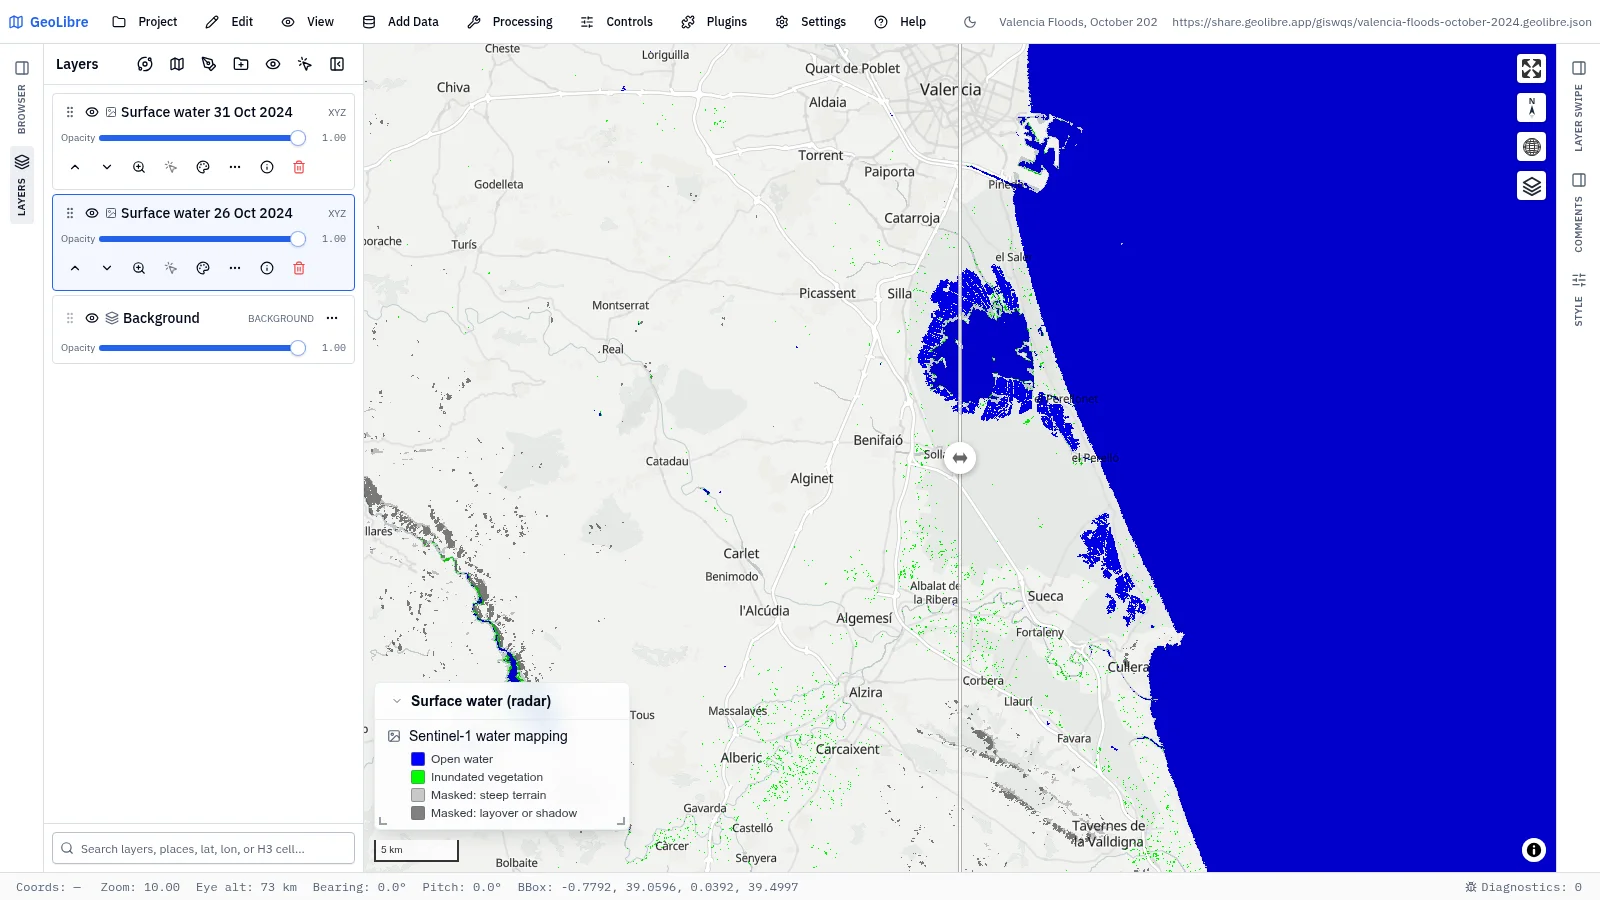The height and width of the screenshot is (900, 1600).
Task: Open style palette for Surface water 31 Oct
Action: coord(203,167)
